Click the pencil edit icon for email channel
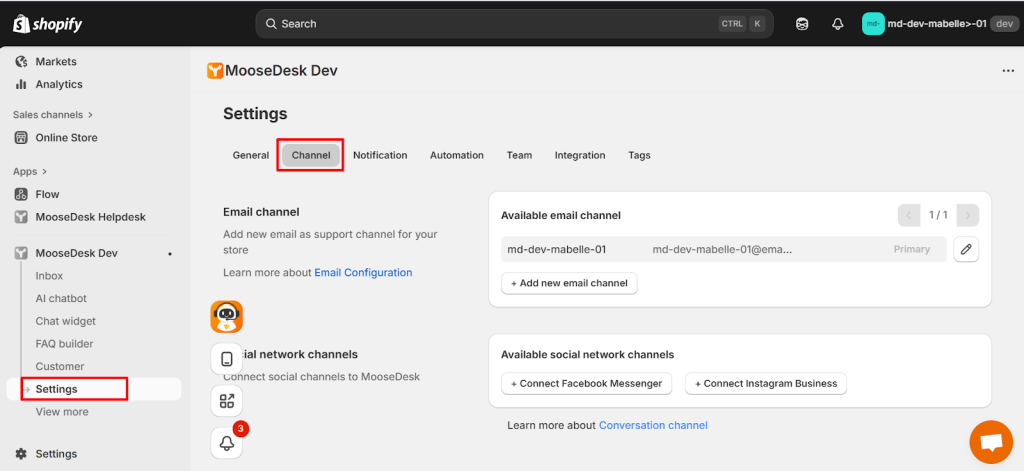 (965, 250)
